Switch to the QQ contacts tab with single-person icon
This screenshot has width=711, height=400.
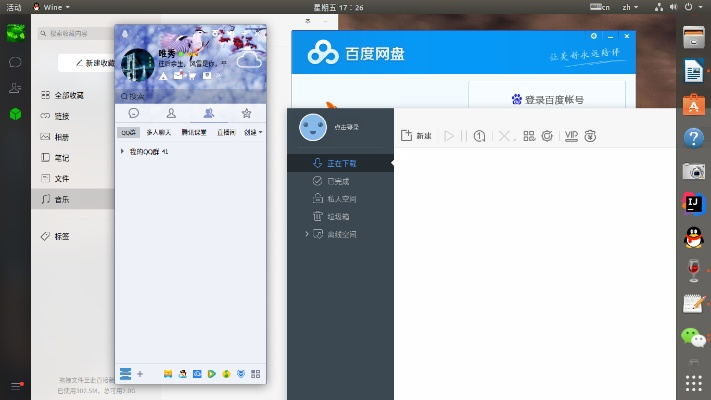[171, 113]
